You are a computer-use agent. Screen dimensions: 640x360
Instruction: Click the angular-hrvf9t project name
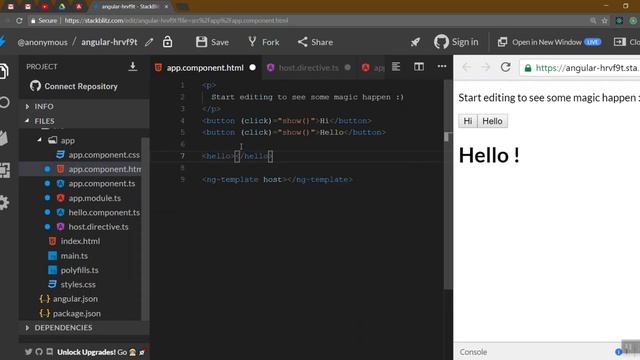tap(109, 42)
